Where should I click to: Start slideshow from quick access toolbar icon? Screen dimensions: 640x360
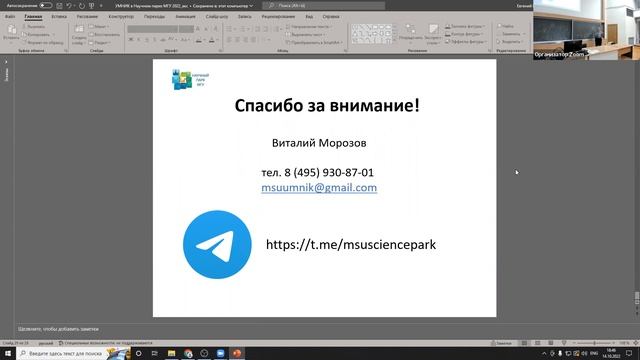click(x=91, y=6)
